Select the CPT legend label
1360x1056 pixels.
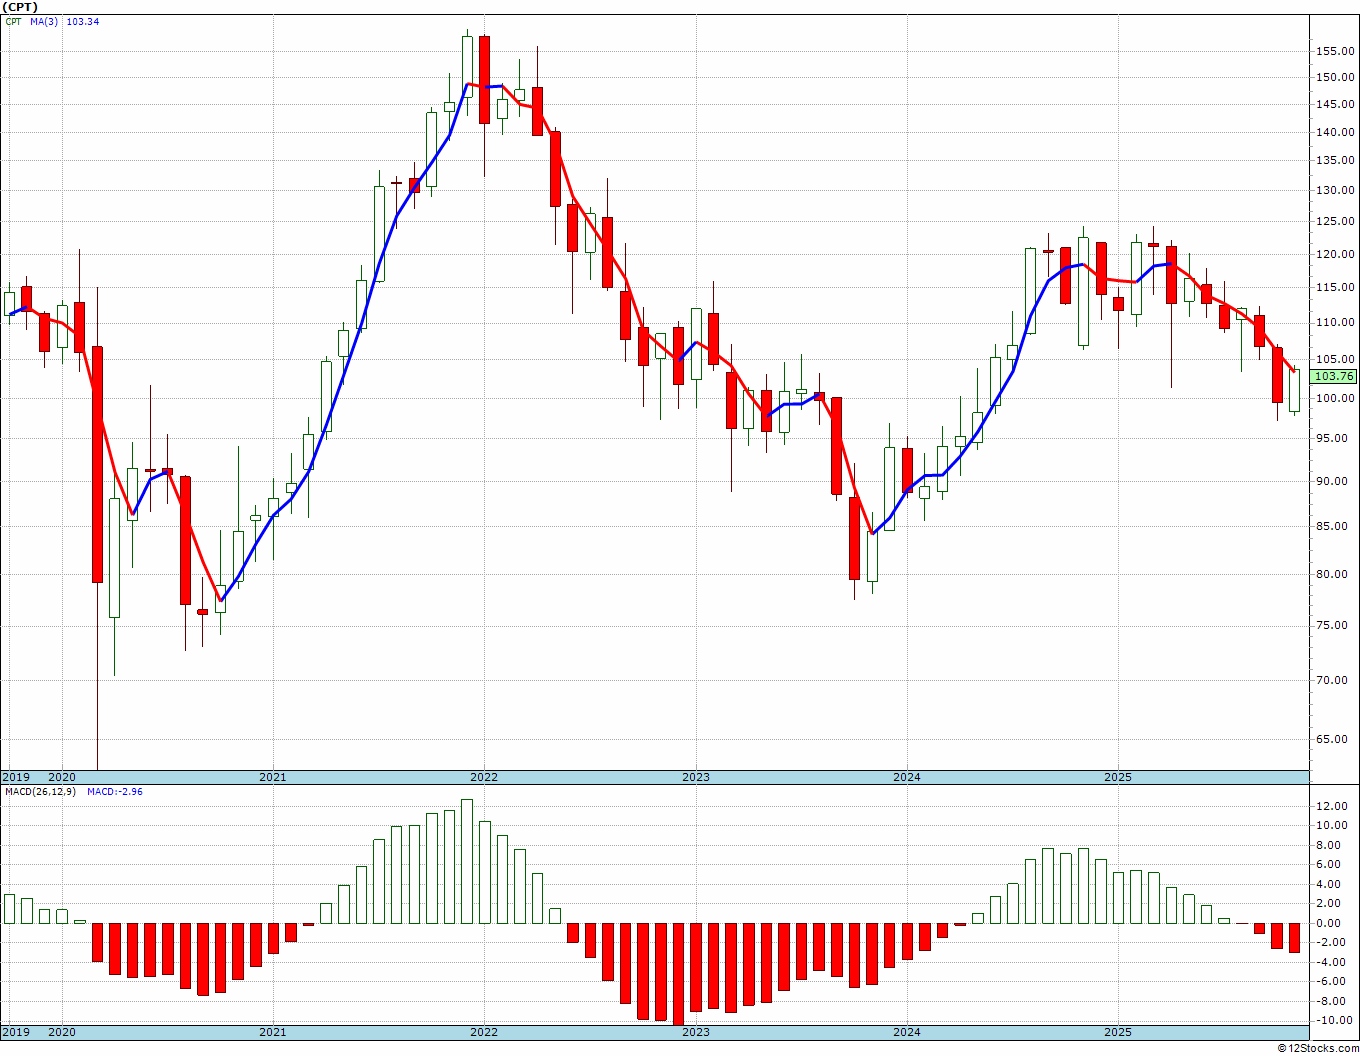14,22
